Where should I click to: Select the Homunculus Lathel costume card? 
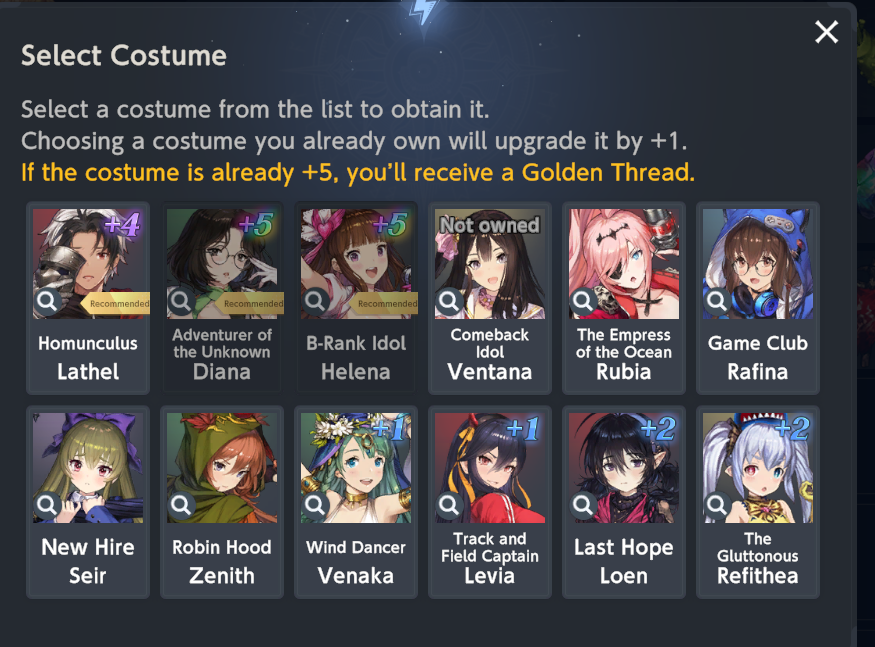click(x=88, y=298)
